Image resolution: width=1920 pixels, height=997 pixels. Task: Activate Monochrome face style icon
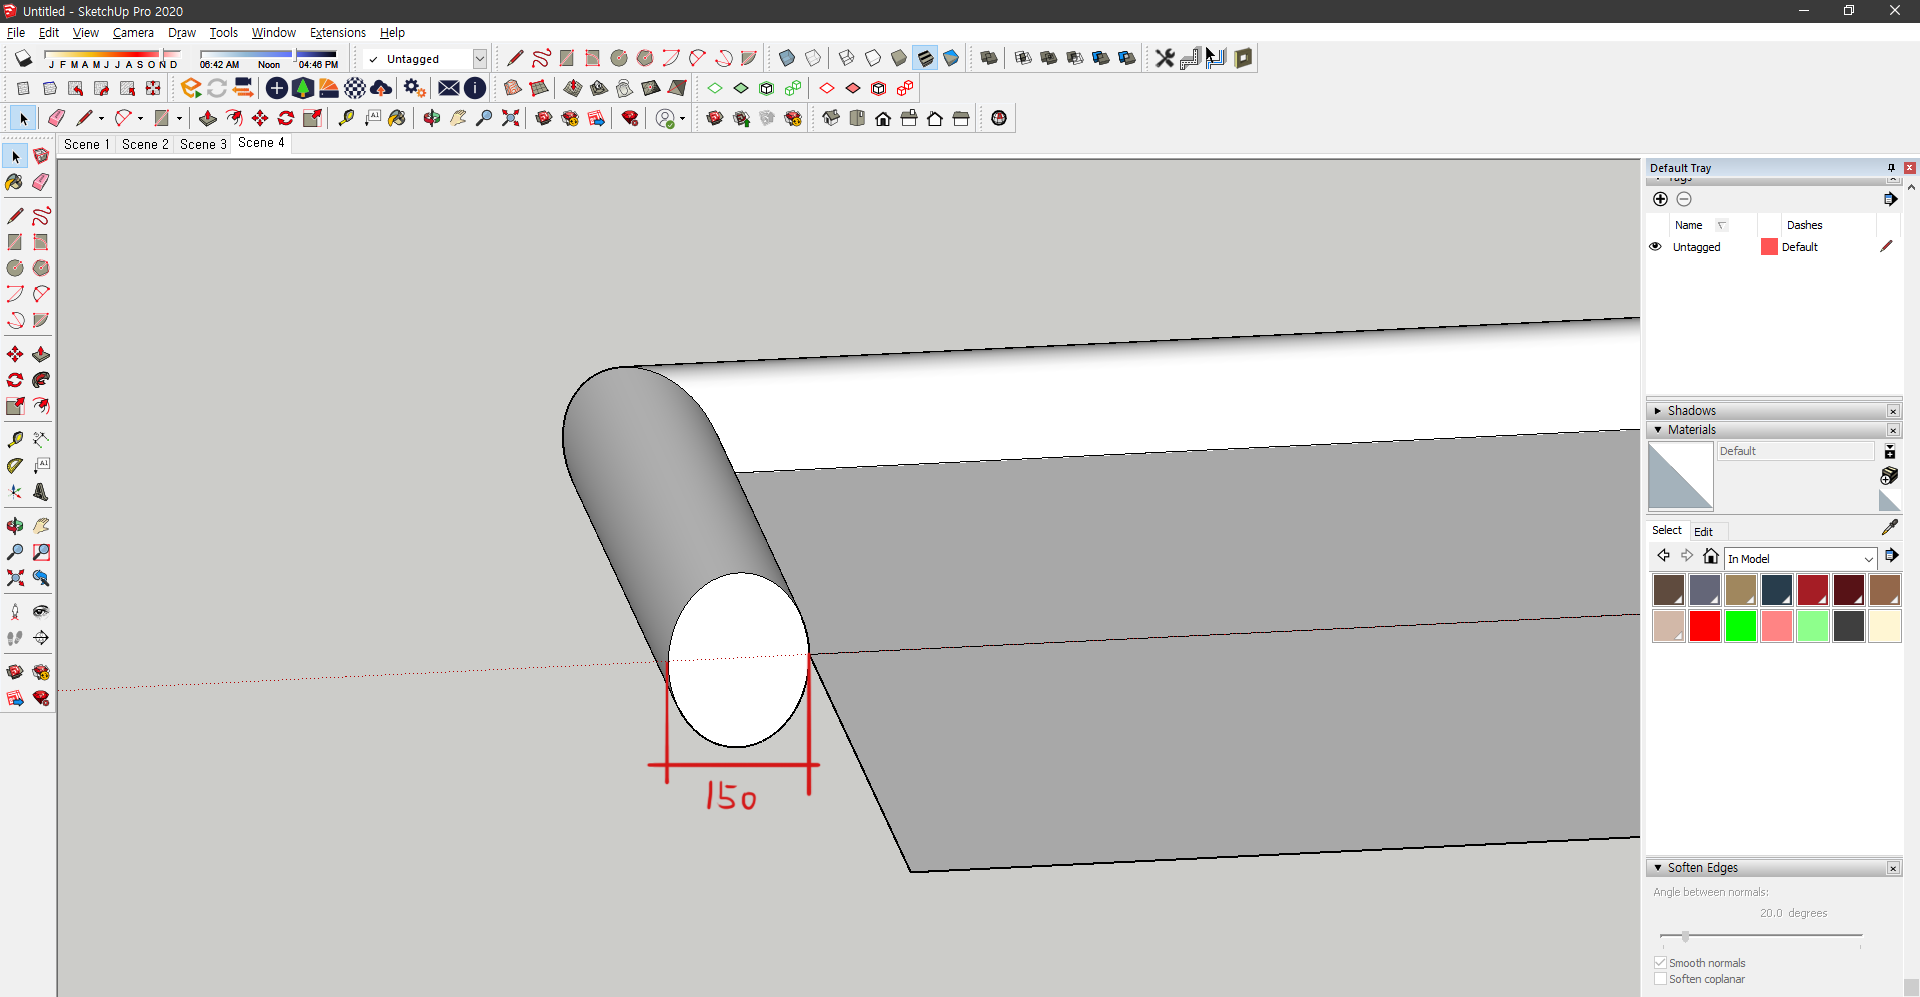(951, 58)
